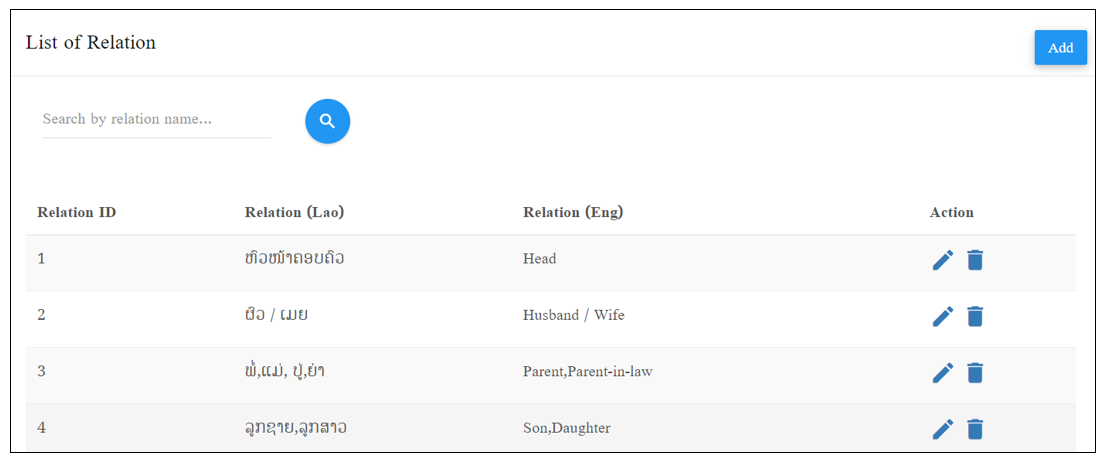This screenshot has height=464, width=1106.
Task: Click the Relation ID column header
Action: click(x=77, y=212)
